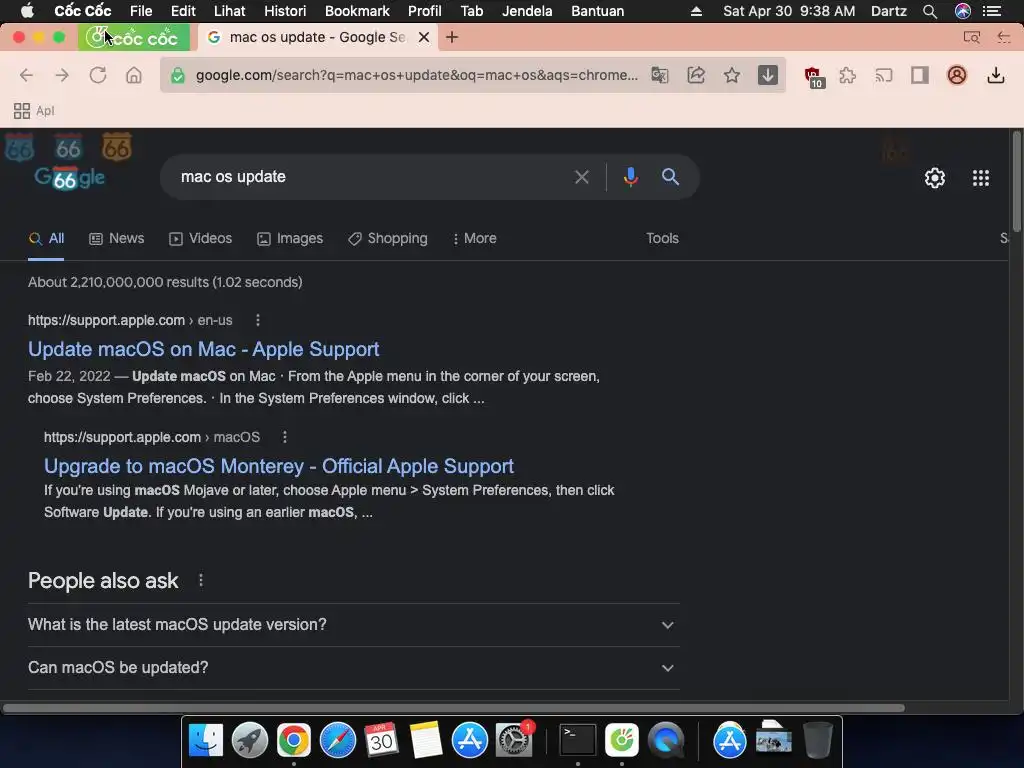Open the browser home page
1024x768 pixels.
click(134, 75)
